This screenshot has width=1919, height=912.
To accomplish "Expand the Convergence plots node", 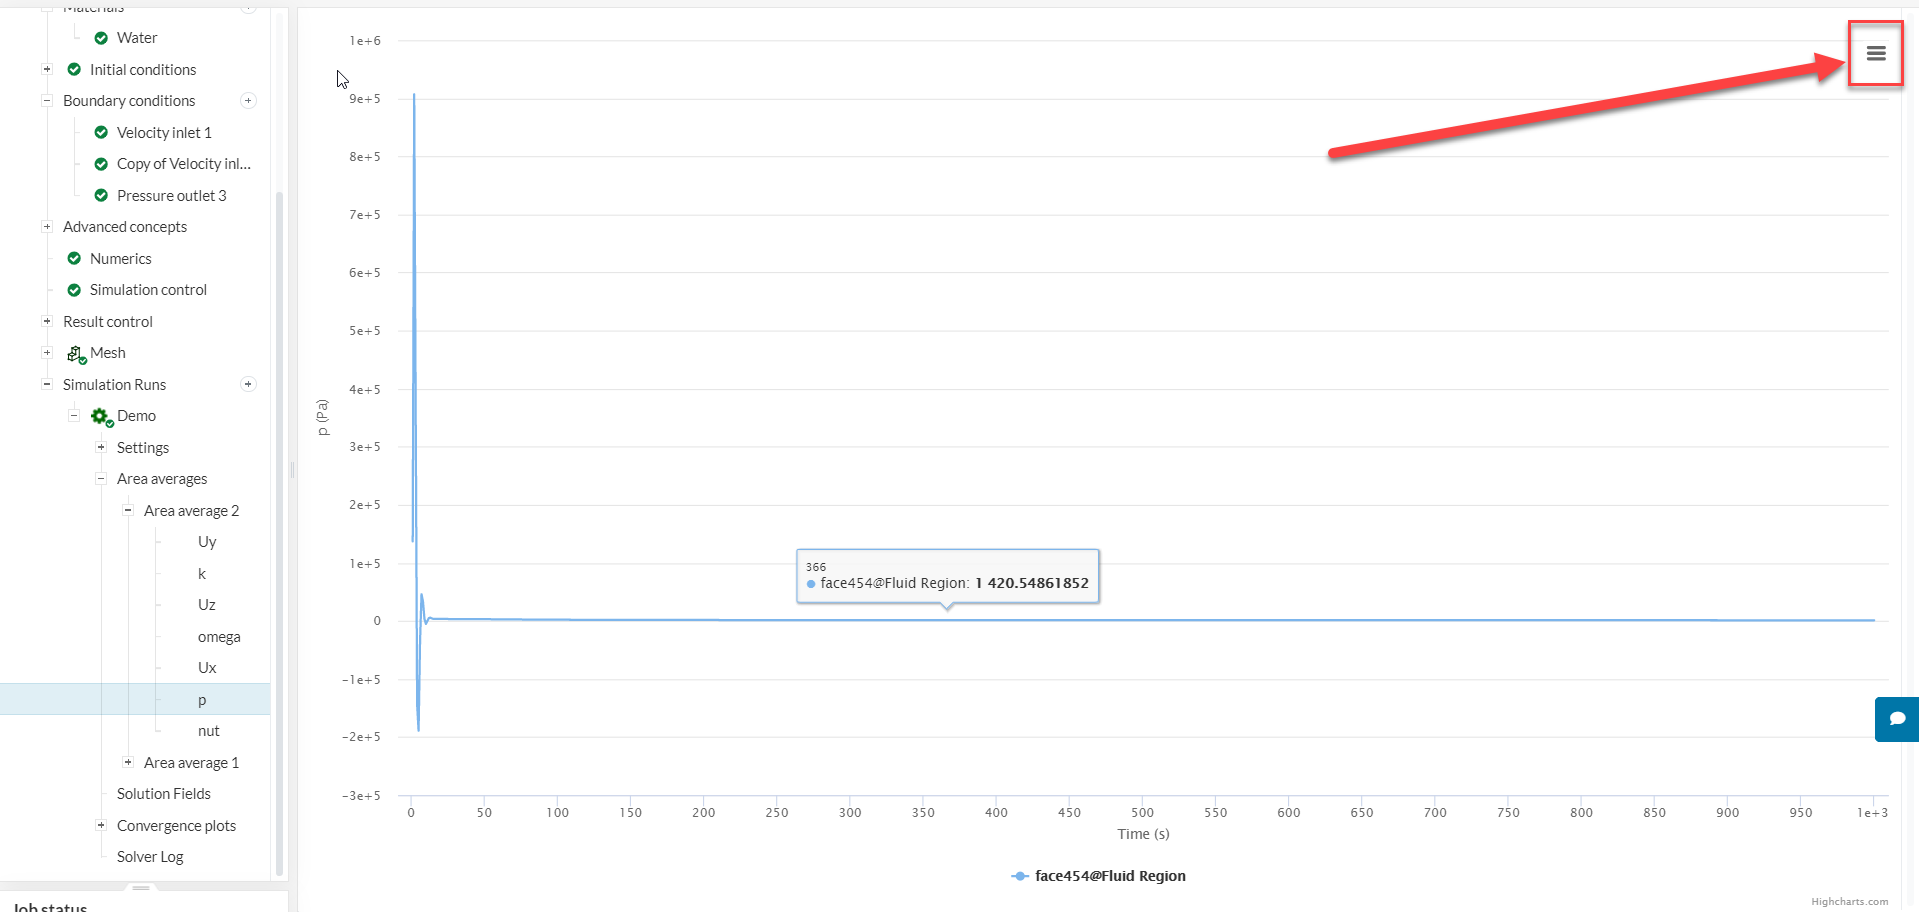I will point(101,826).
